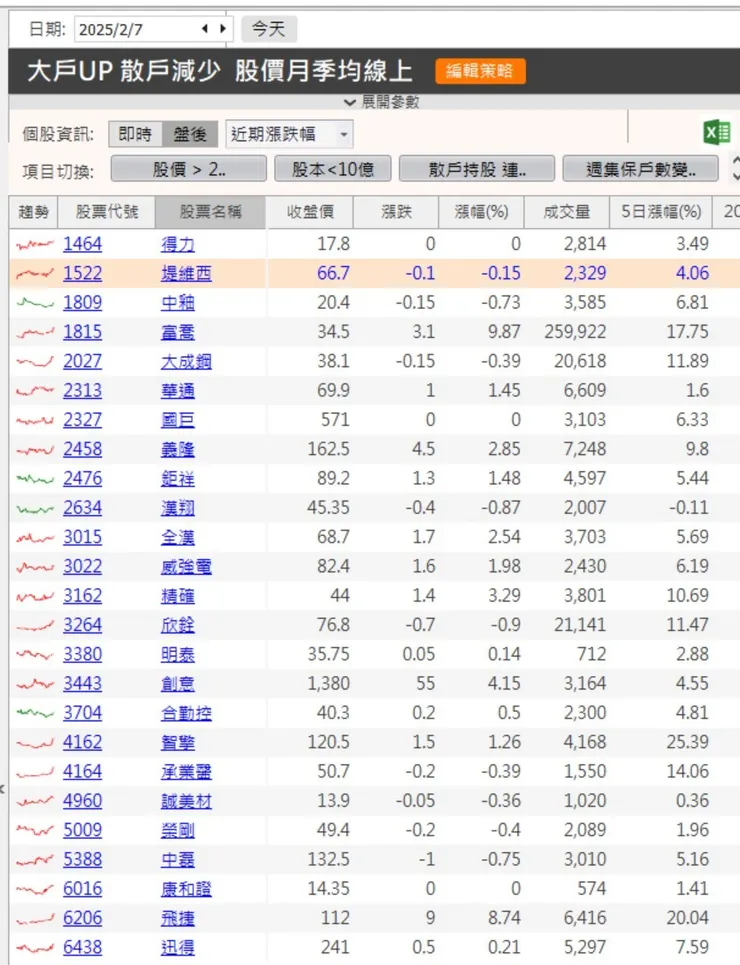The image size is (740, 965).
Task: Open stock code 5388 link
Action: coord(82,860)
